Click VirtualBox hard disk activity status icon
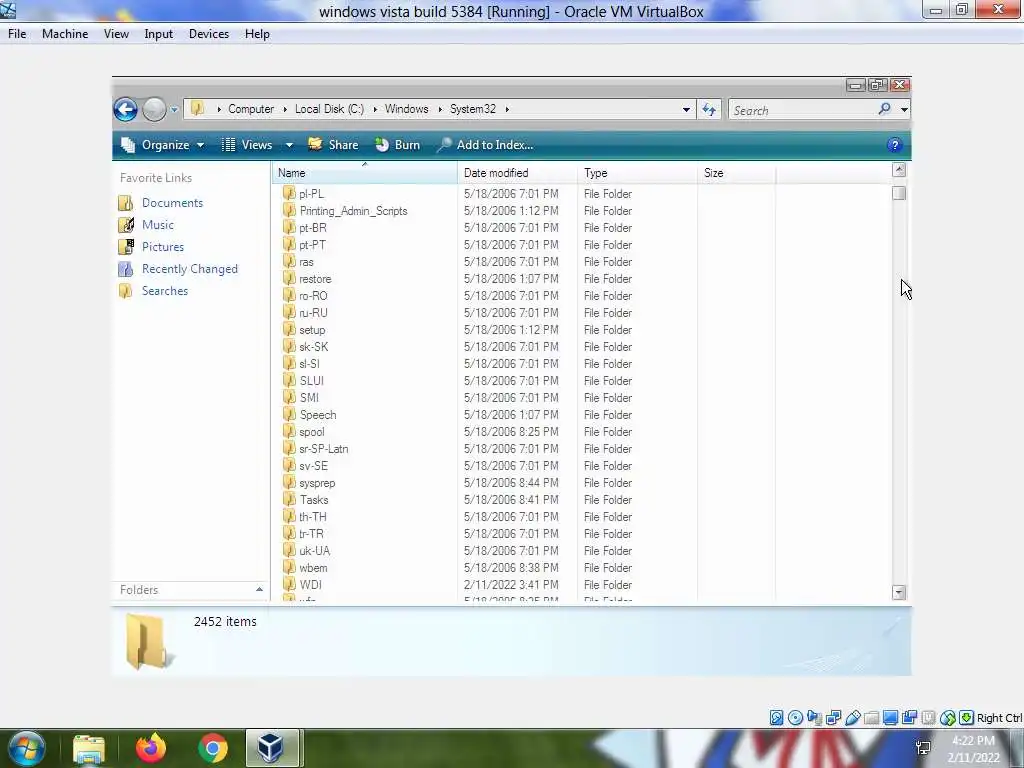Image resolution: width=1024 pixels, height=768 pixels. click(x=776, y=718)
